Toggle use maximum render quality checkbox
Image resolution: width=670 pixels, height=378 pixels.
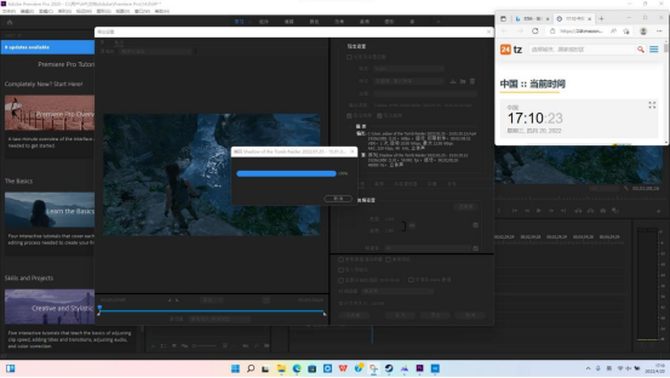point(341,260)
